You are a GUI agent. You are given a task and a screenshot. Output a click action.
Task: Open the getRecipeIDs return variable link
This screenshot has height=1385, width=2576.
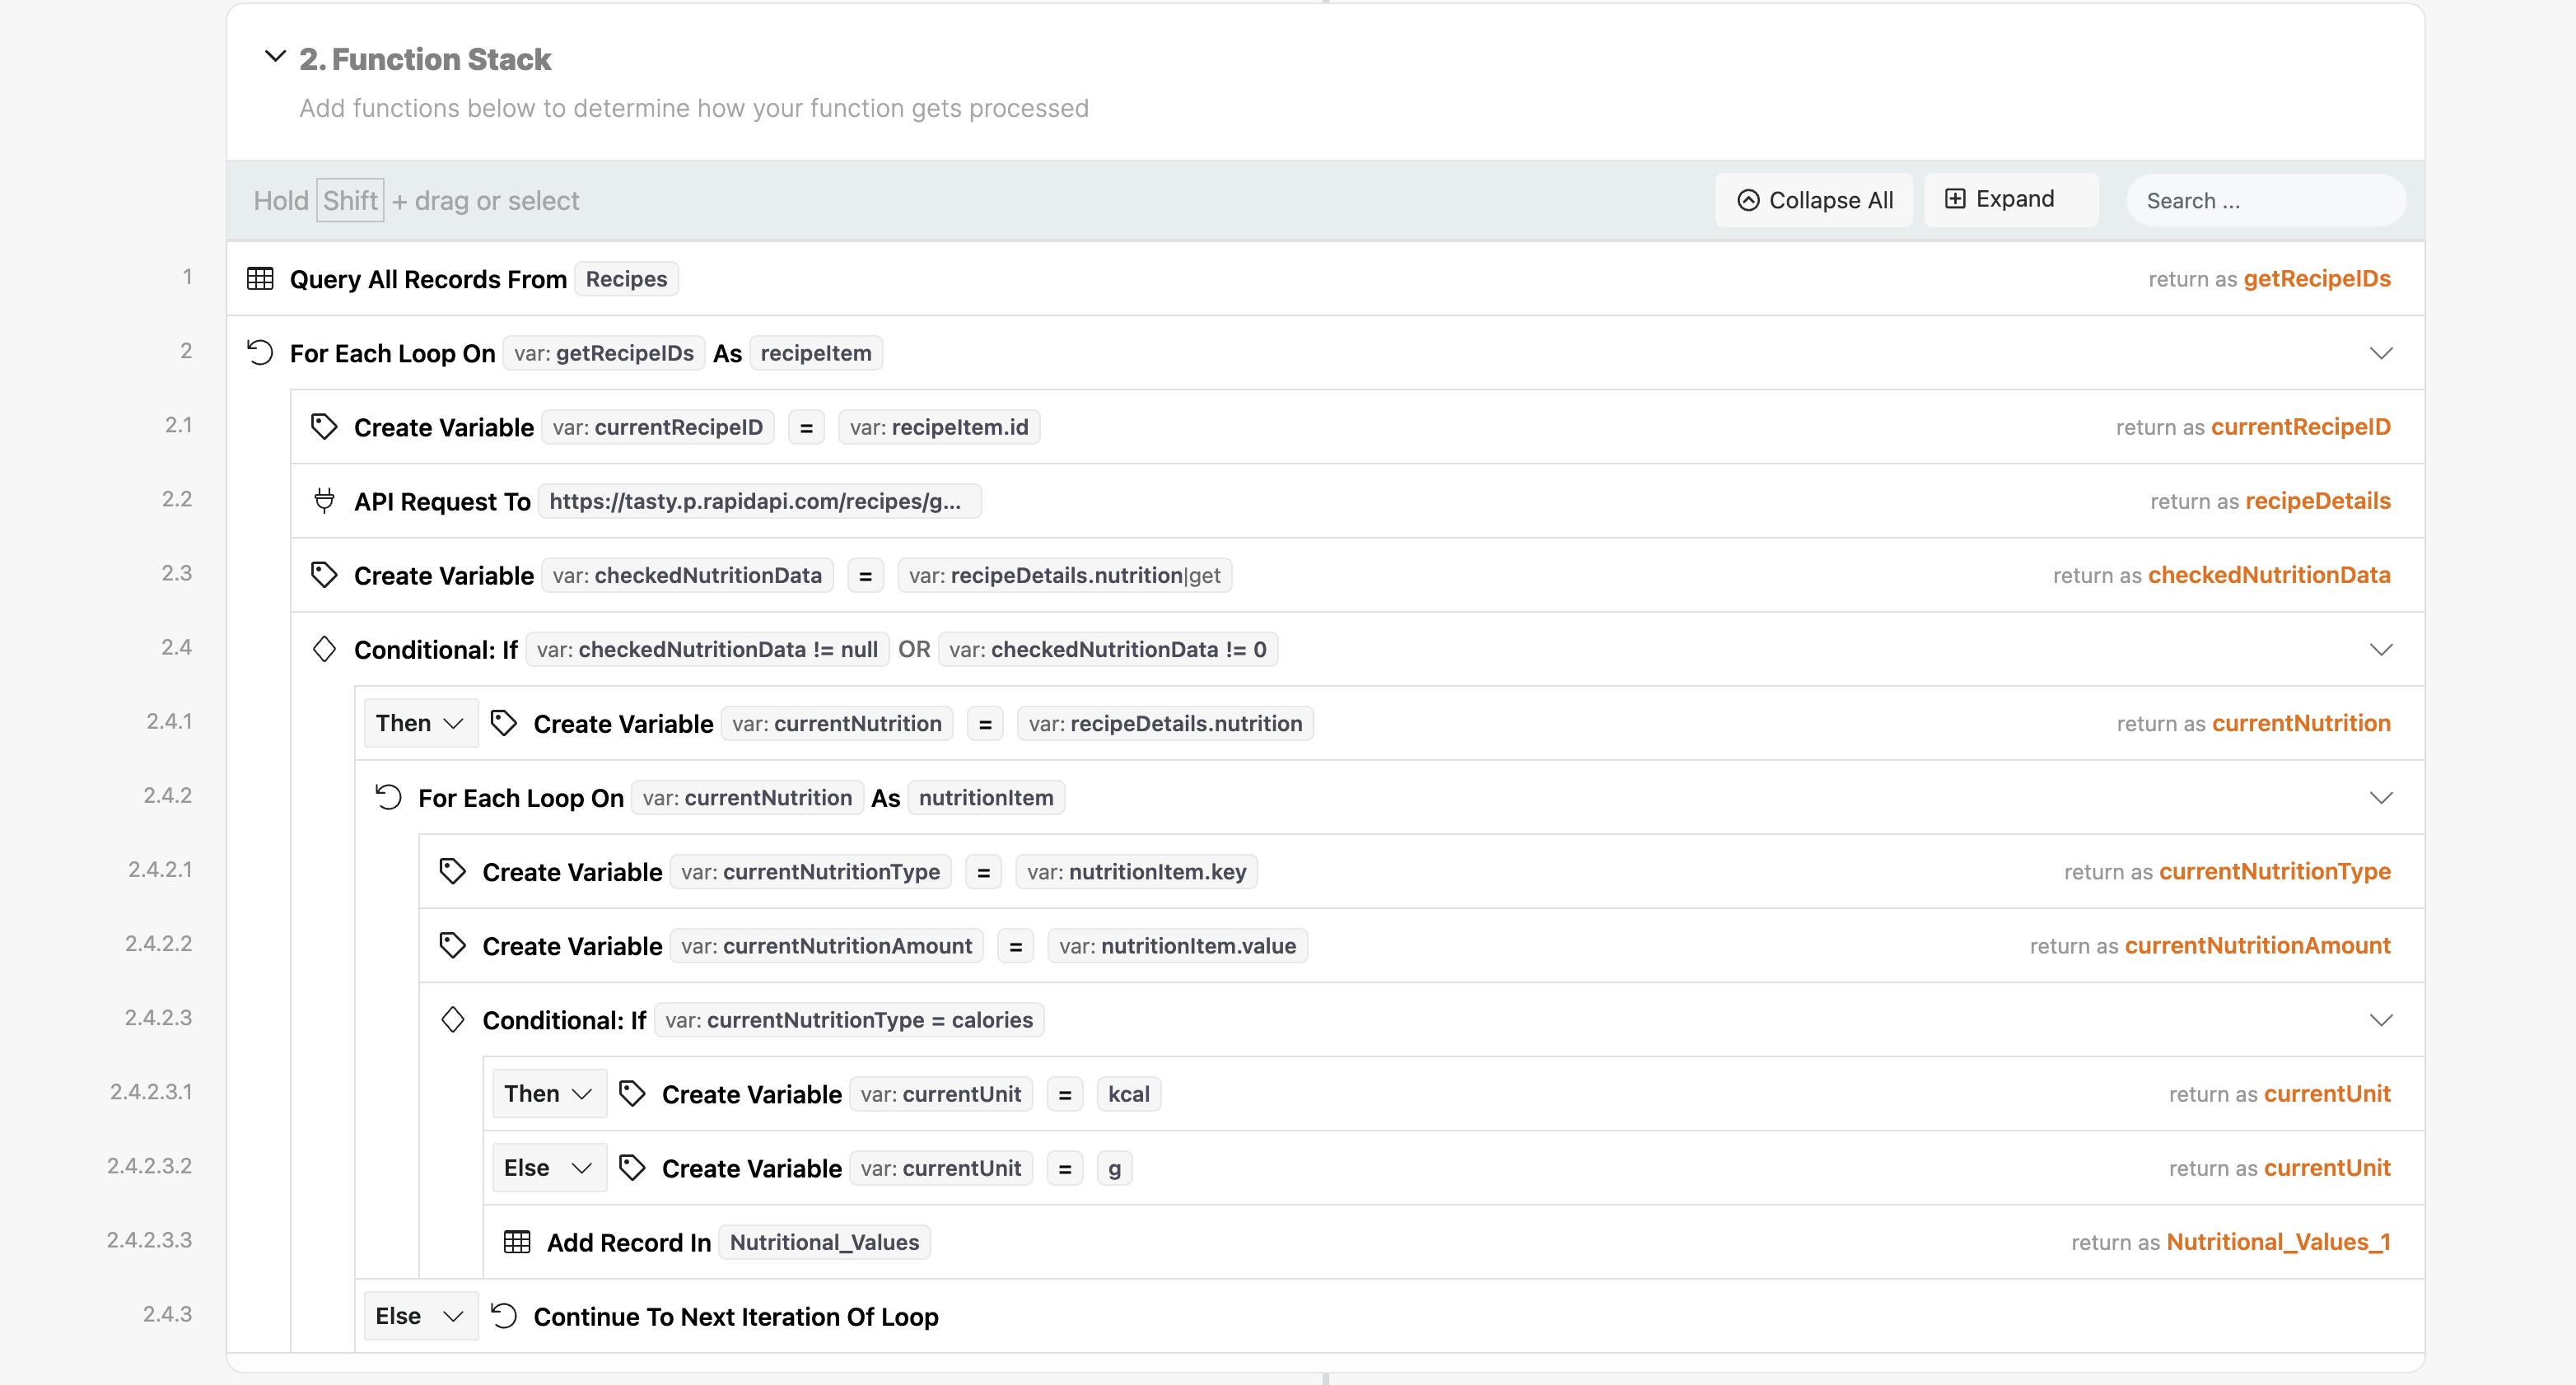pyautogui.click(x=2316, y=279)
